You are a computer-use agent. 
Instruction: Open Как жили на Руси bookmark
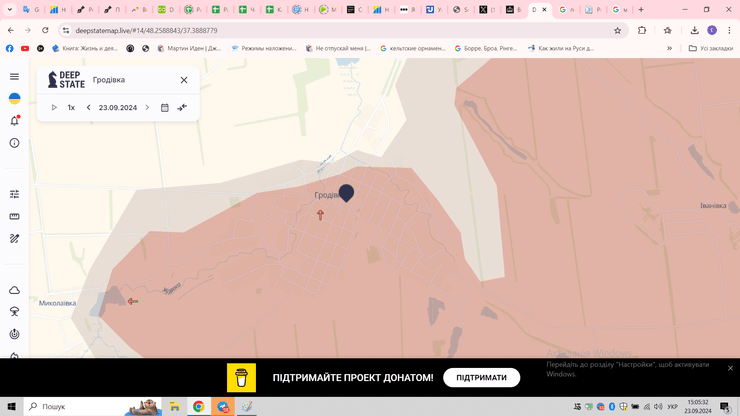pos(561,48)
